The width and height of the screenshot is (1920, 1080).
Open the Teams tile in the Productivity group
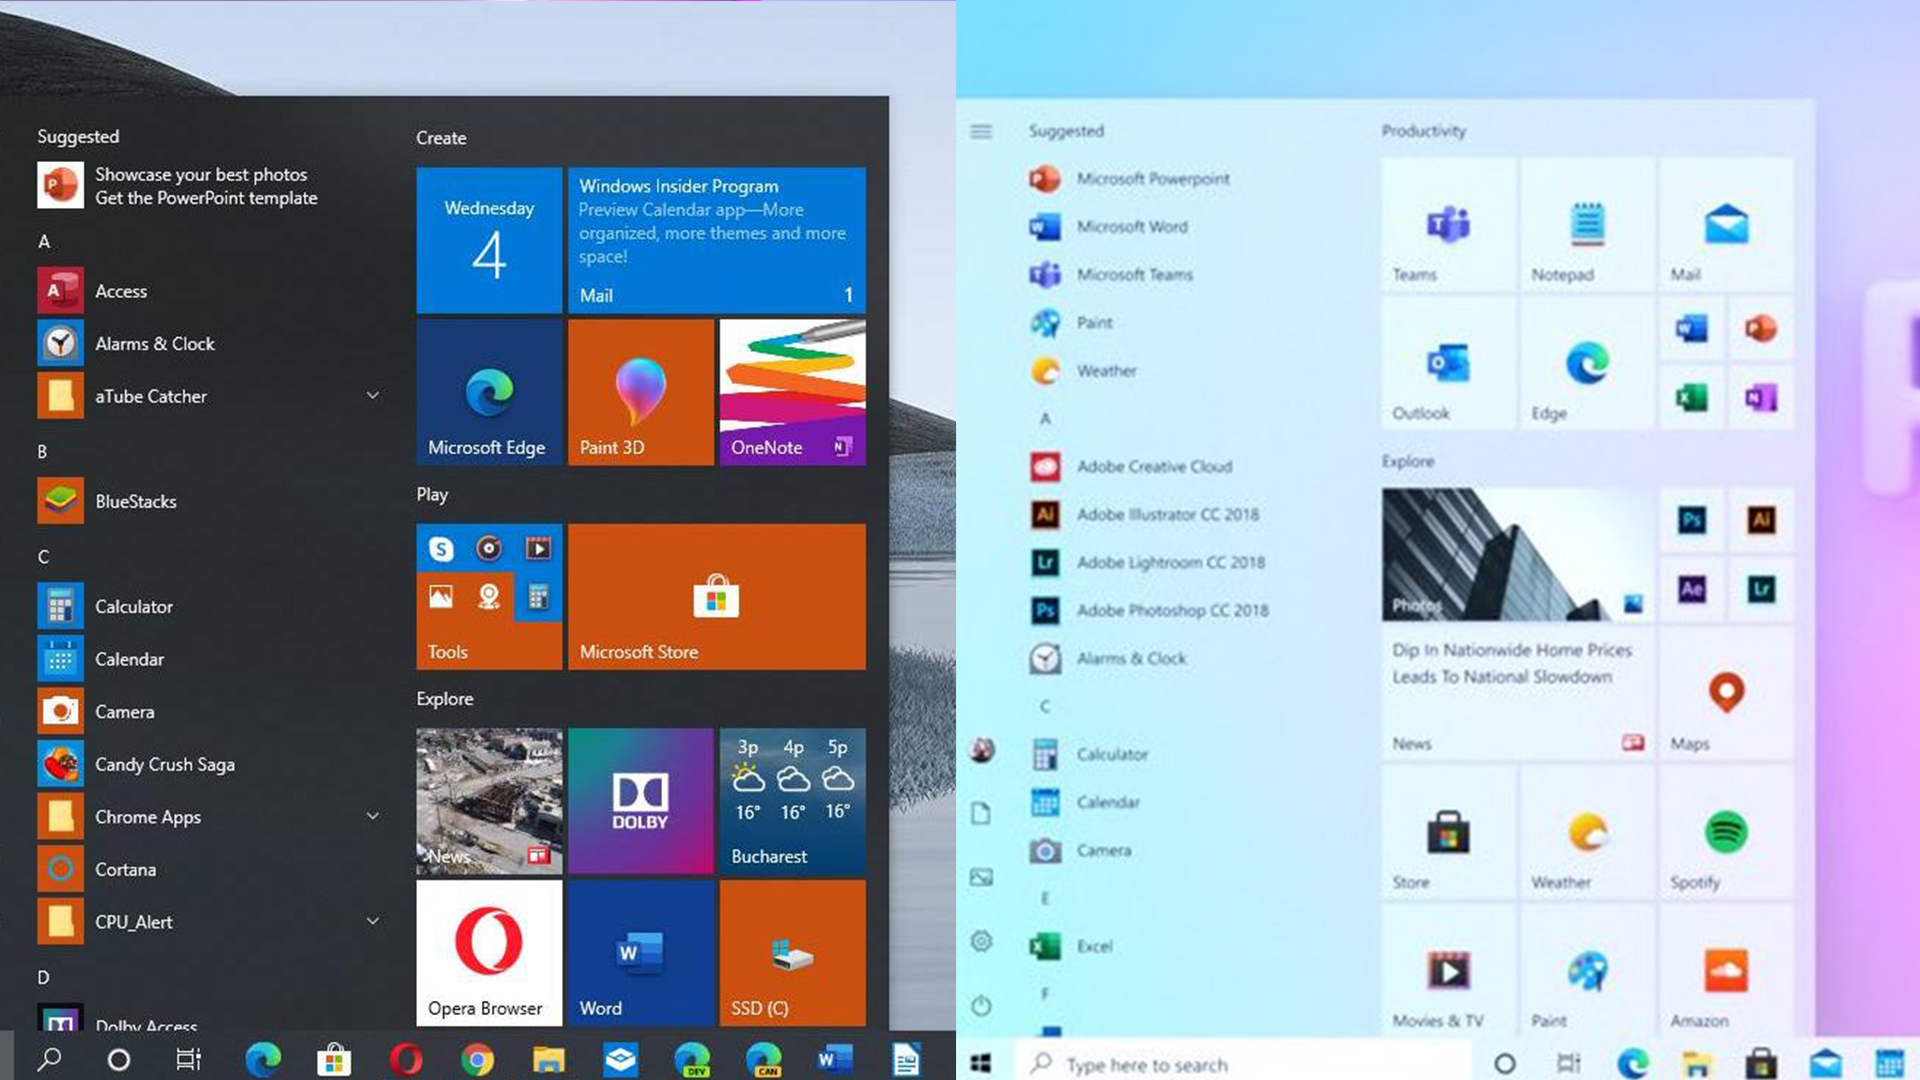(1448, 225)
